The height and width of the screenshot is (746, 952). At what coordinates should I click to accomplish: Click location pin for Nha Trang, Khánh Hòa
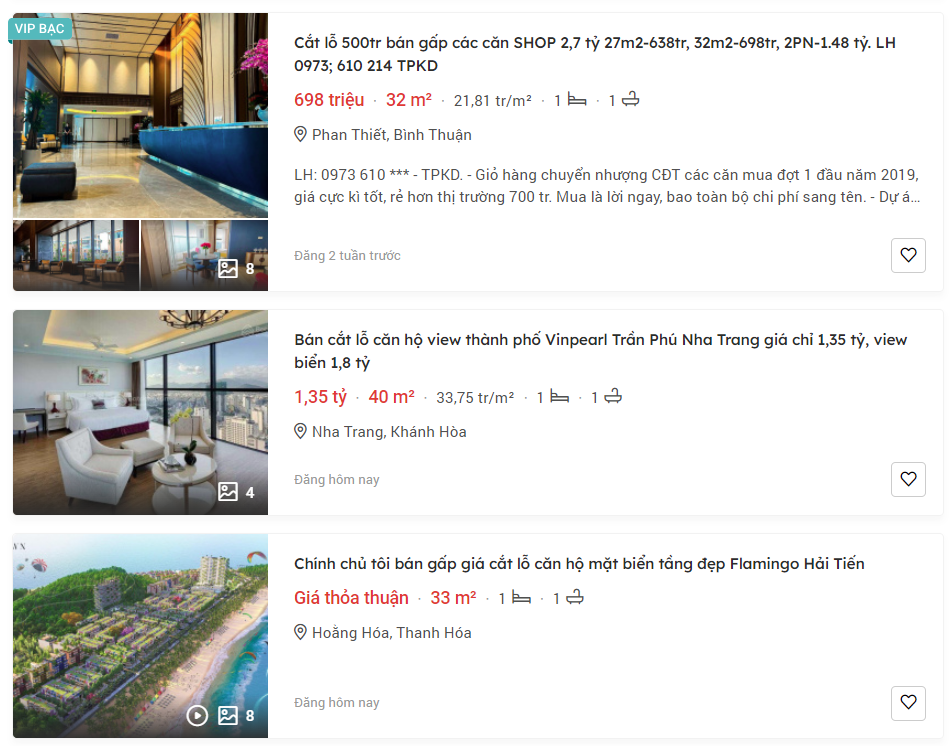click(x=300, y=432)
